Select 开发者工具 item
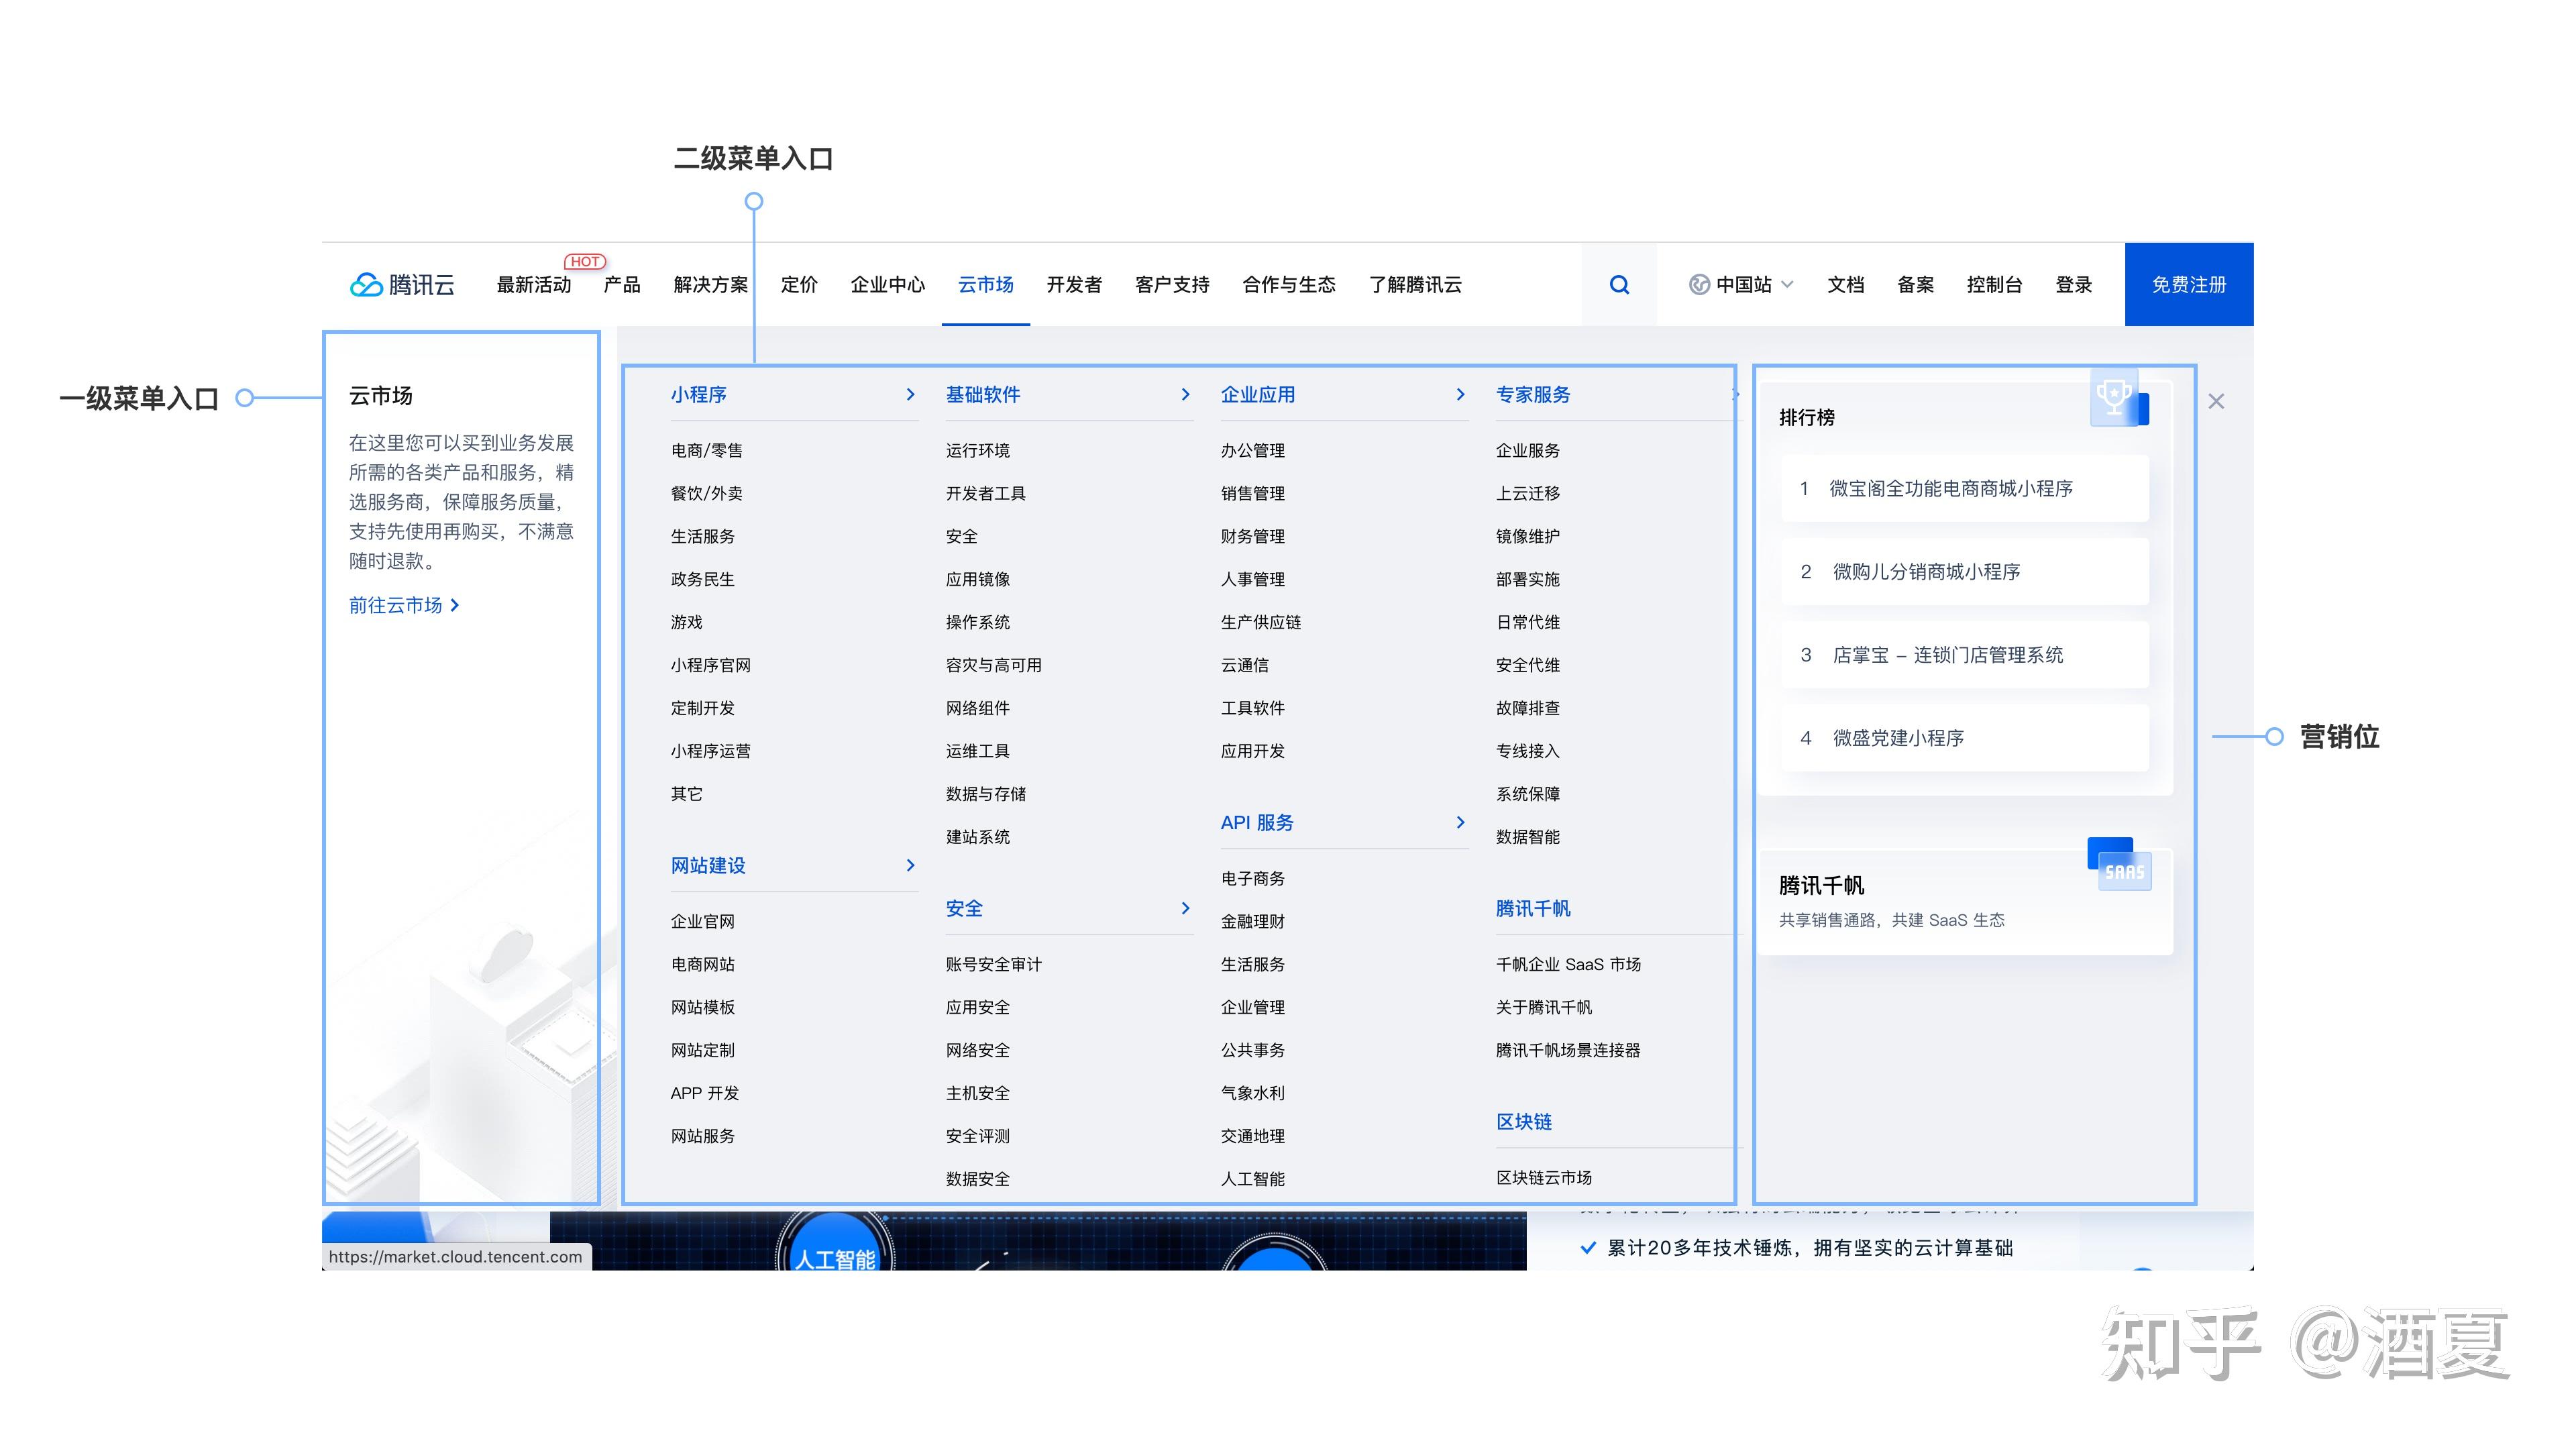 point(986,493)
